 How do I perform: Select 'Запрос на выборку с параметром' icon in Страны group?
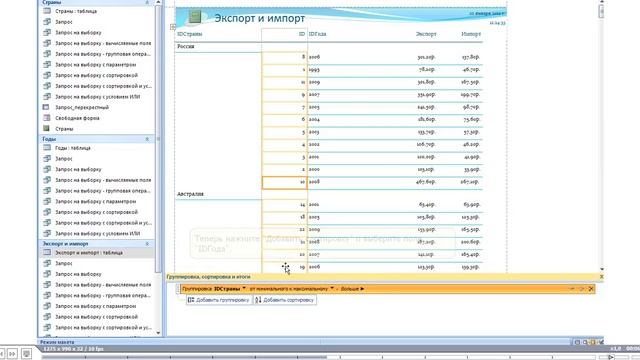(x=47, y=64)
